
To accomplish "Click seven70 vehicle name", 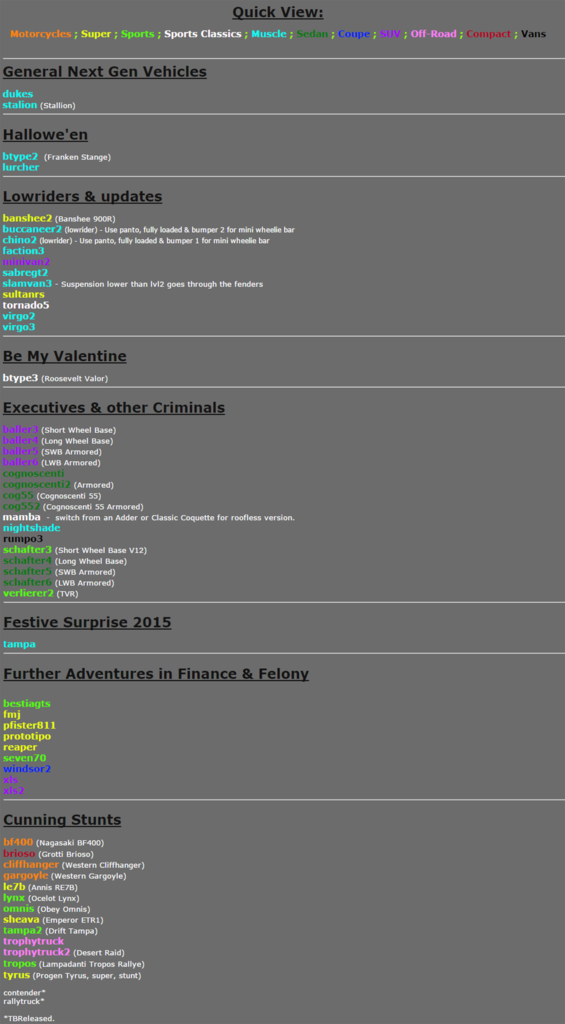I will 24,758.
